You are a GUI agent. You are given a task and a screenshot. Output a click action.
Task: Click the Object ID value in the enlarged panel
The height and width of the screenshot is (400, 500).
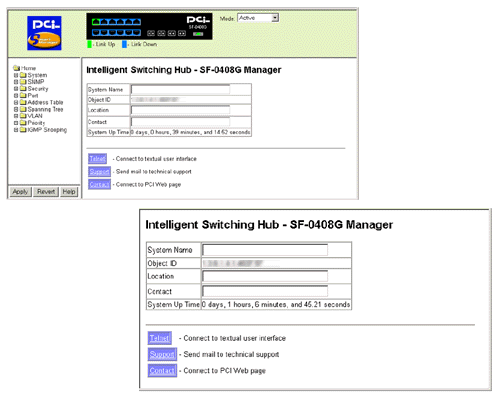tap(233, 263)
